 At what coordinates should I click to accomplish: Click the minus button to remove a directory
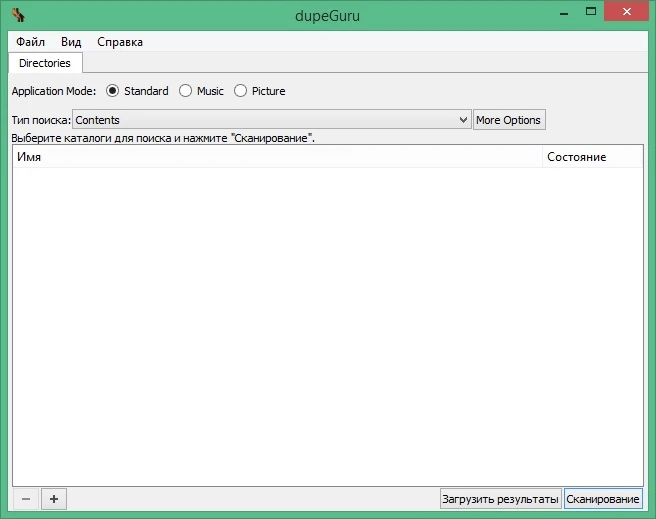pyautogui.click(x=26, y=499)
